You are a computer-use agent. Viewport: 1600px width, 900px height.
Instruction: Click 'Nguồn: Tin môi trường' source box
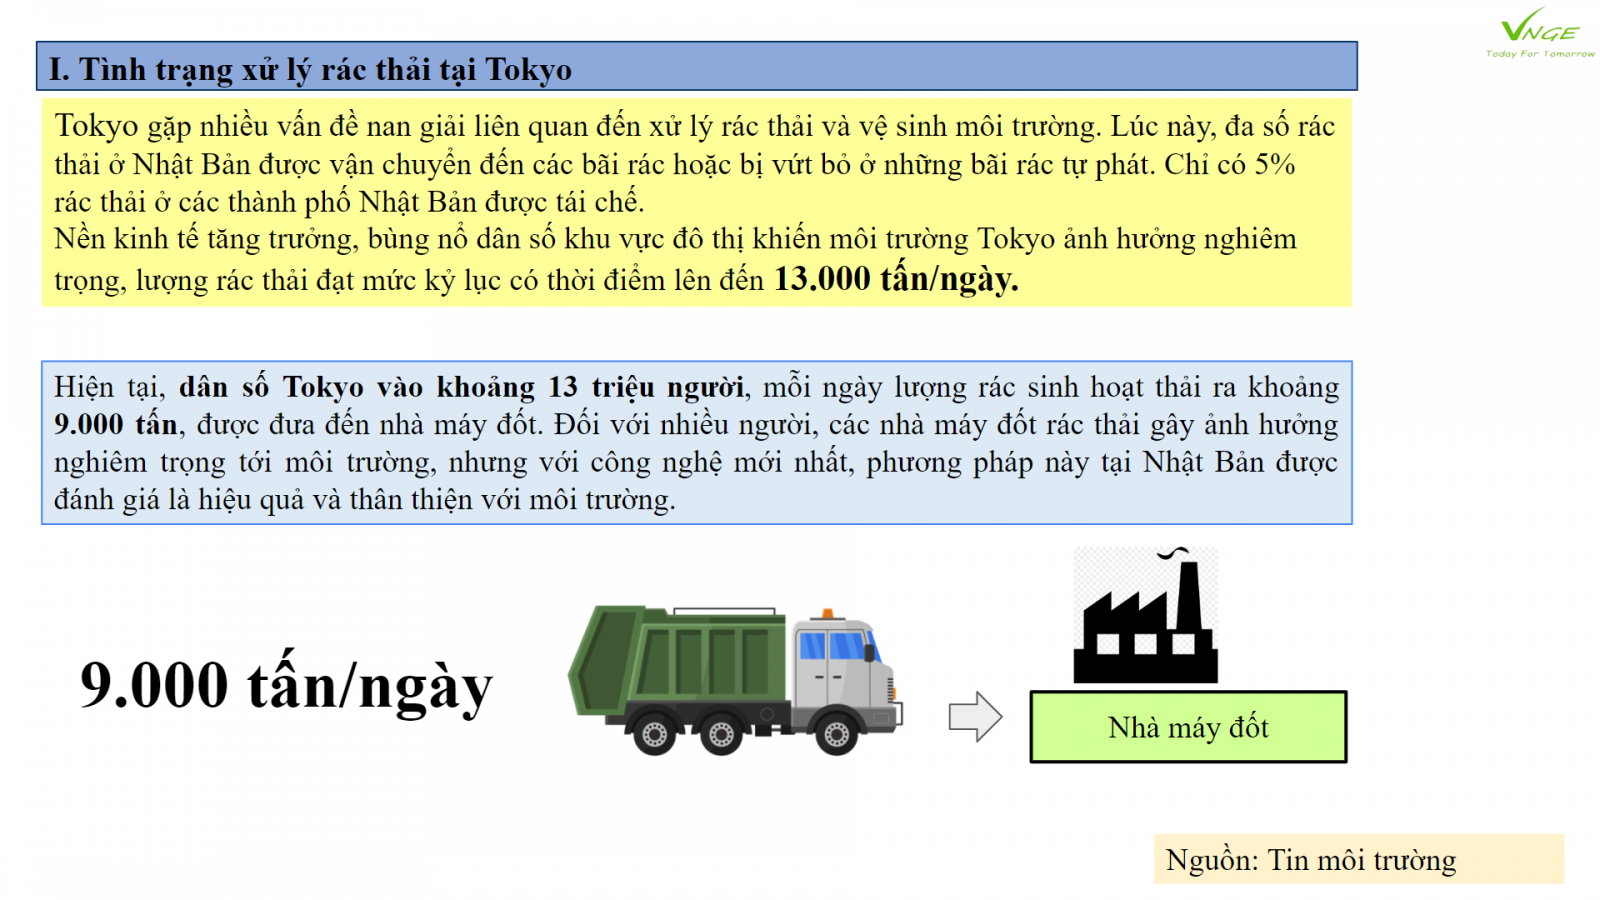[1359, 859]
